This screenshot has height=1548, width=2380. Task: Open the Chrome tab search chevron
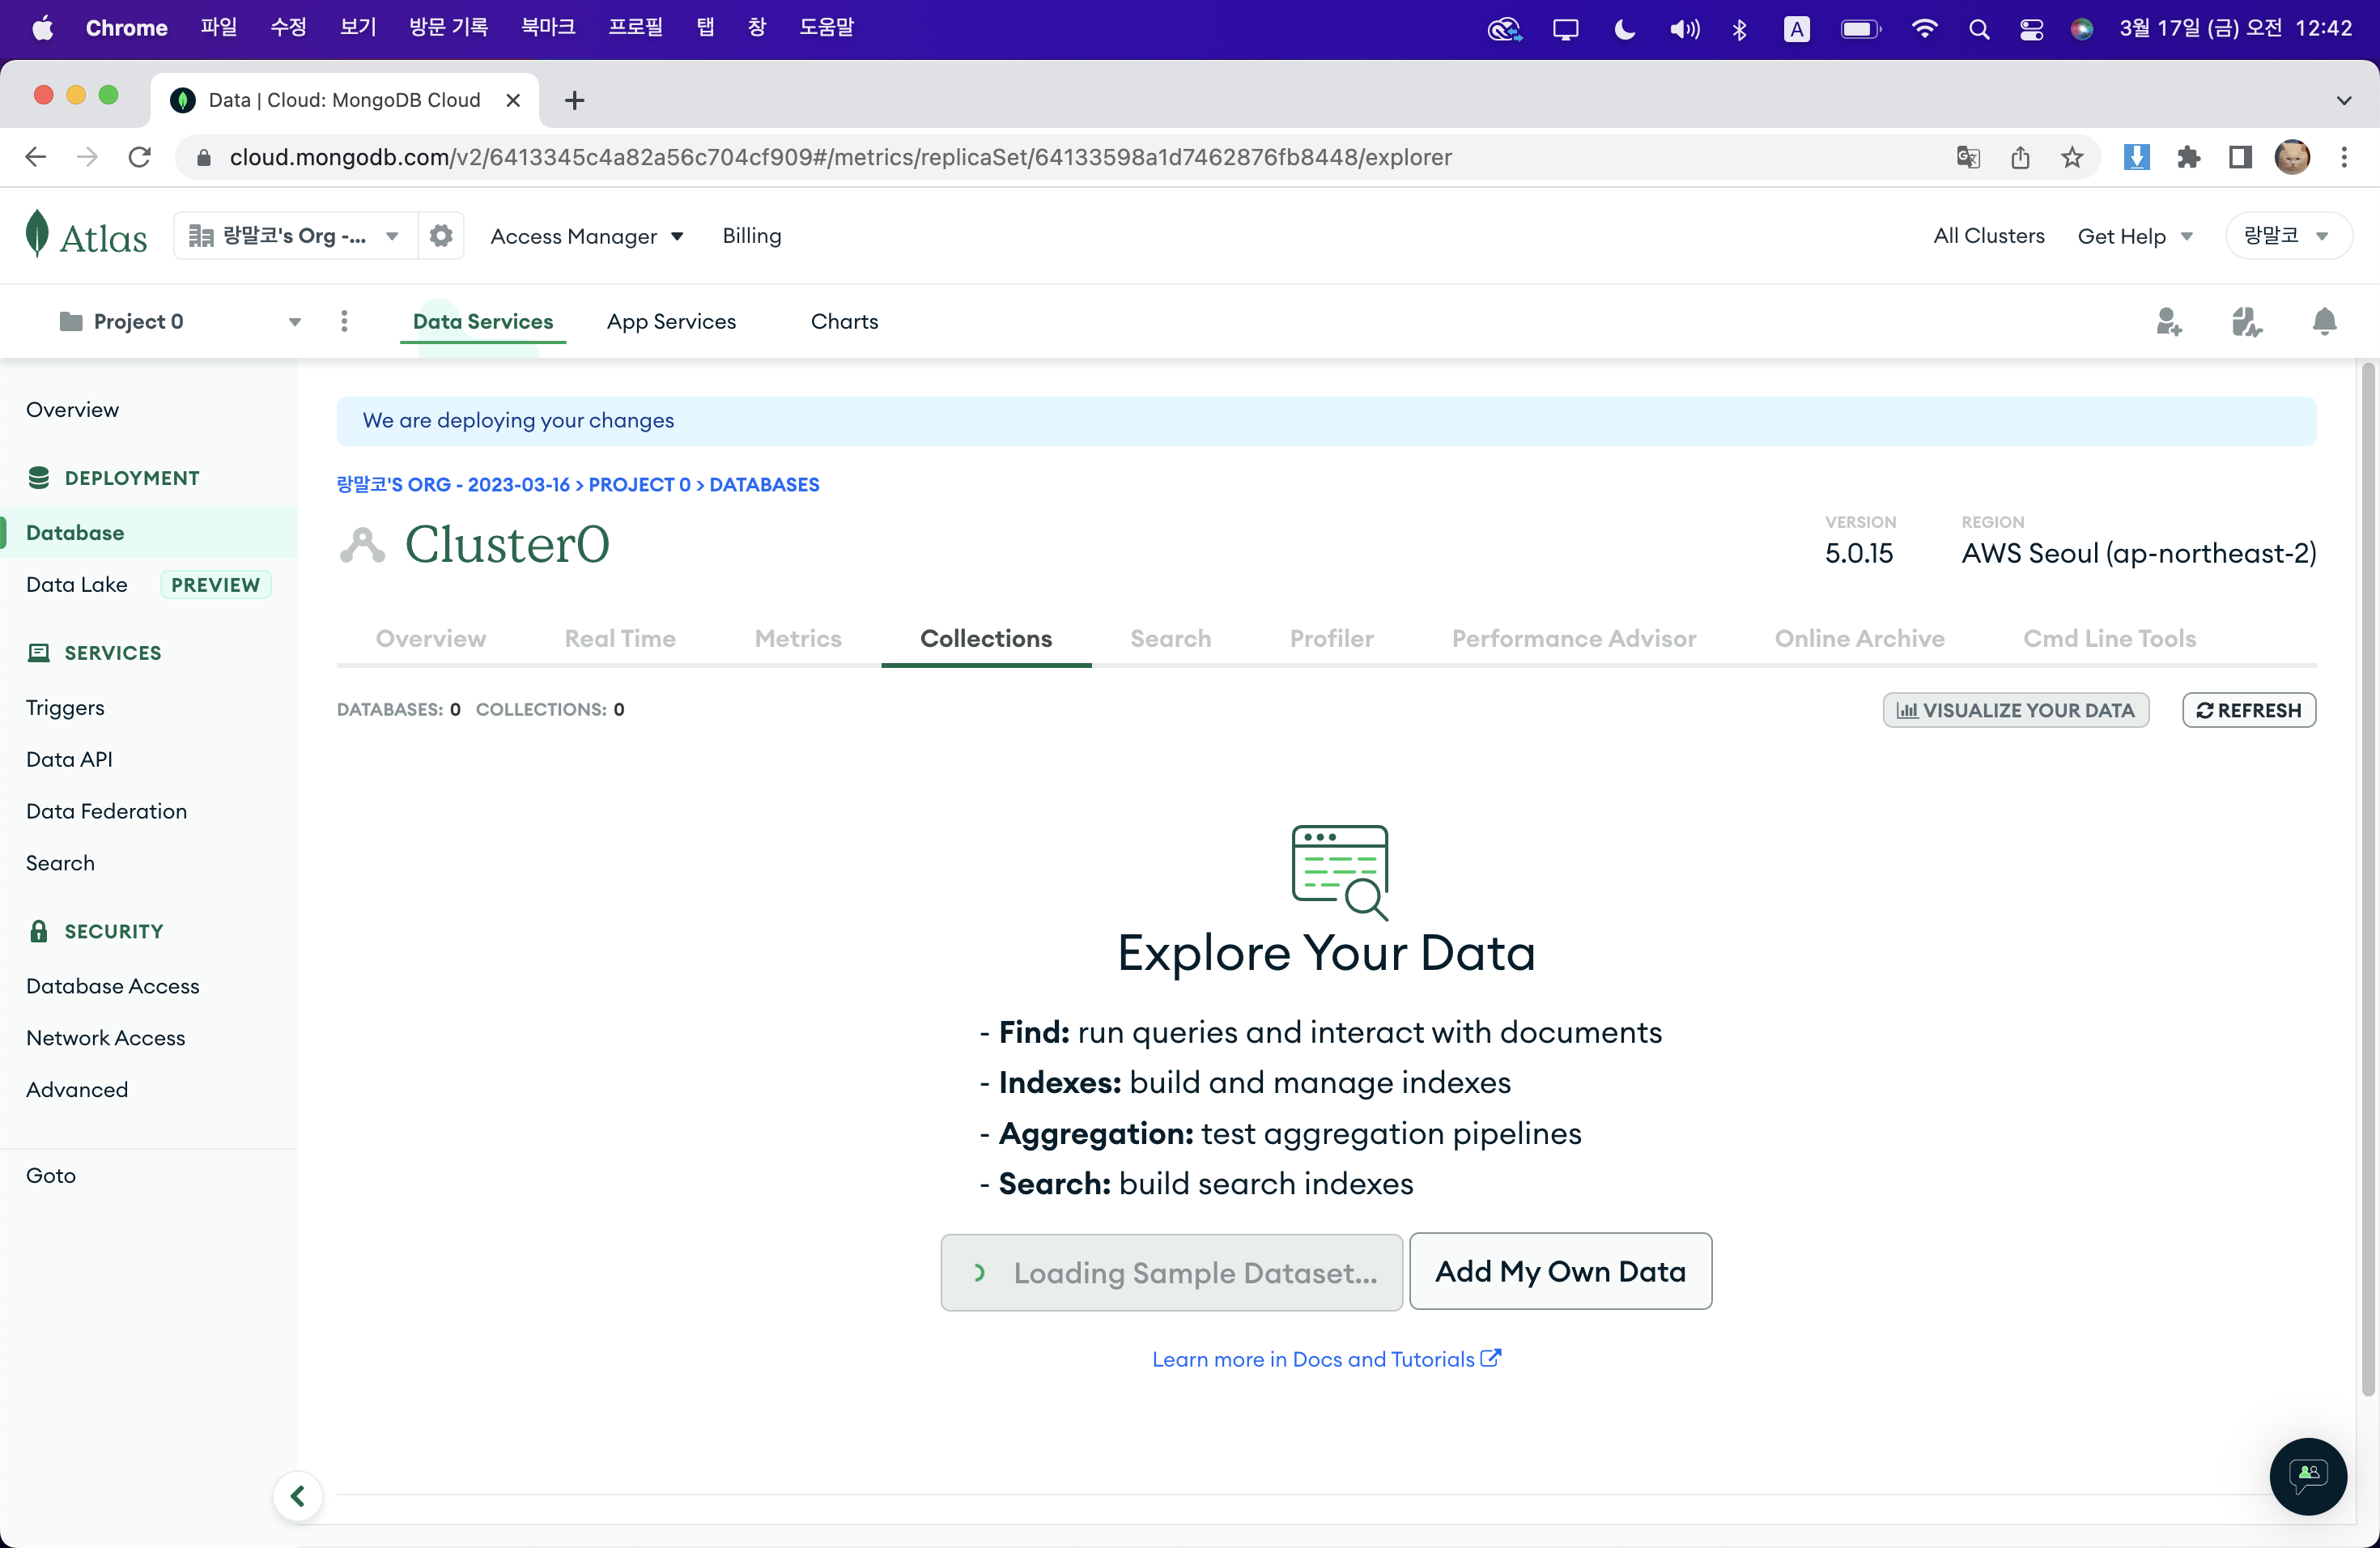tap(2344, 100)
